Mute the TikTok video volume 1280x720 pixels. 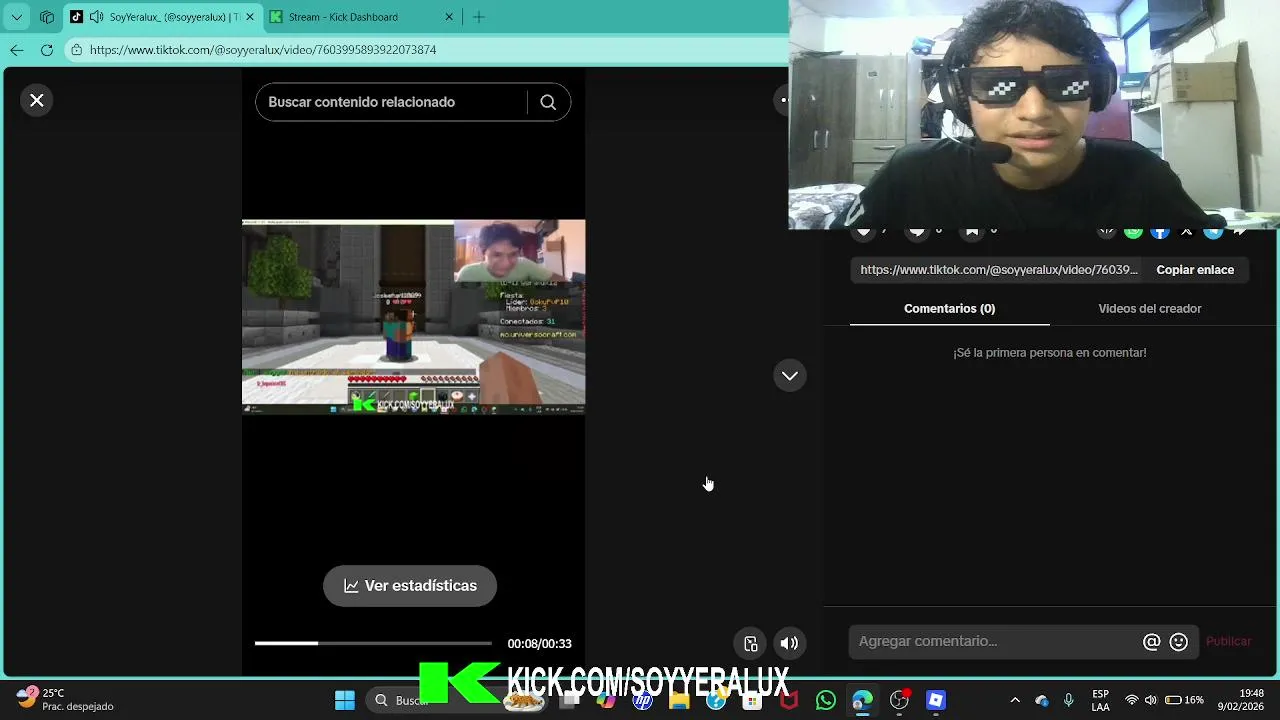pos(789,644)
